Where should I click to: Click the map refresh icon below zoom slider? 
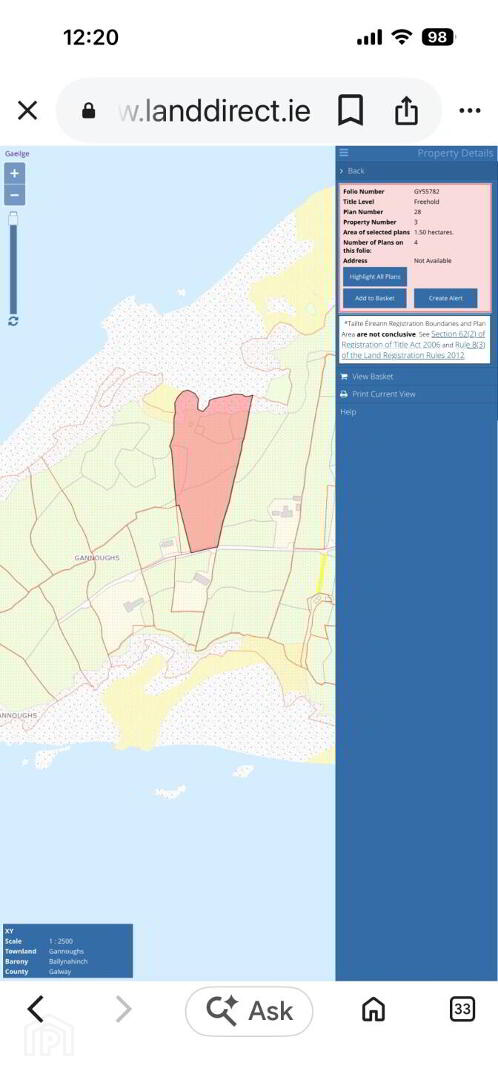pos(13,321)
